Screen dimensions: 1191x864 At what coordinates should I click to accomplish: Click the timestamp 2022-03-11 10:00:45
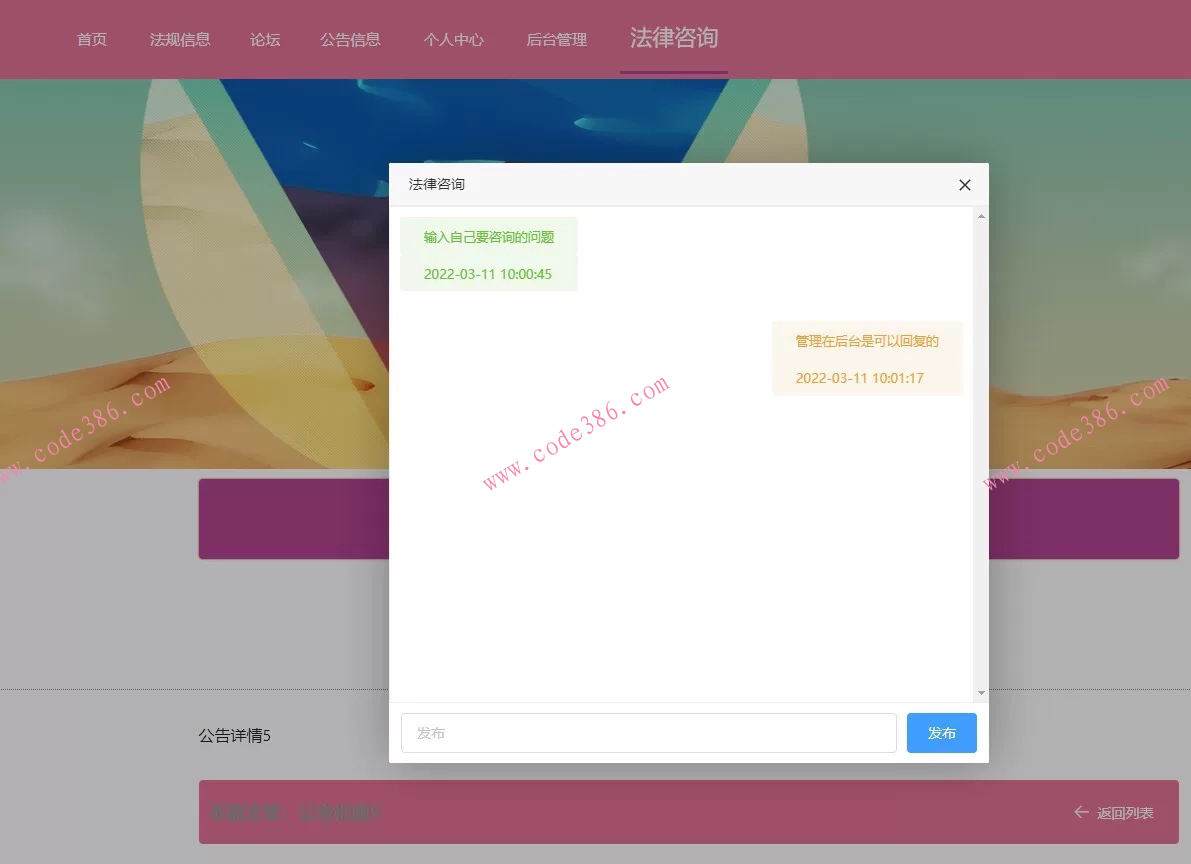point(488,274)
